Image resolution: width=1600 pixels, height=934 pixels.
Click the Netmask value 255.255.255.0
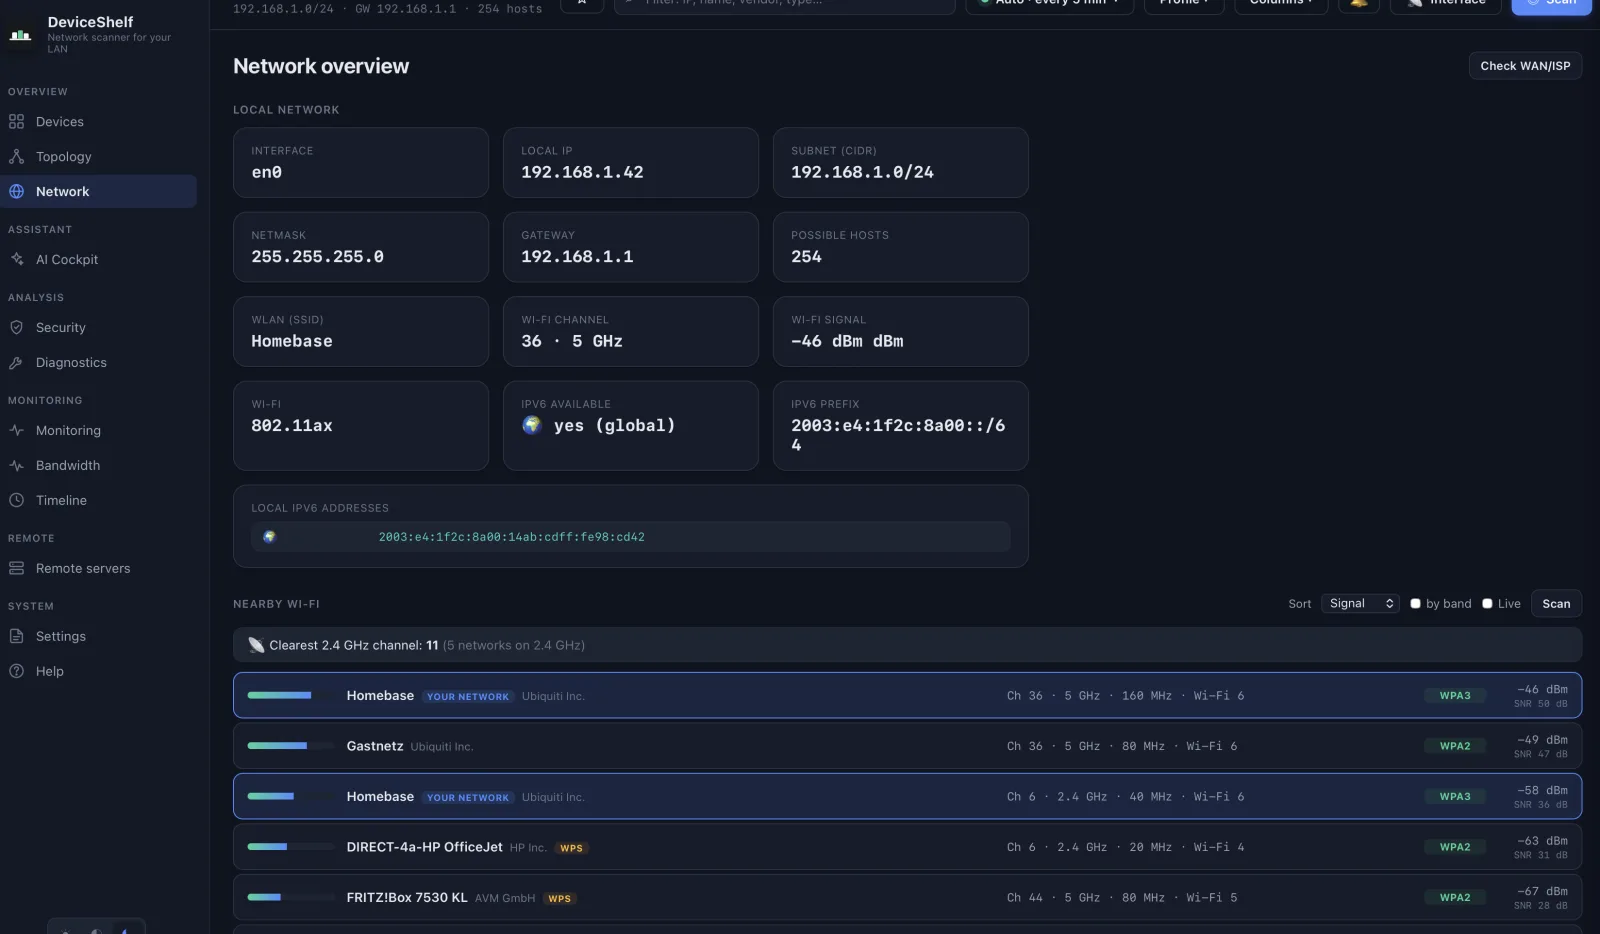317,257
